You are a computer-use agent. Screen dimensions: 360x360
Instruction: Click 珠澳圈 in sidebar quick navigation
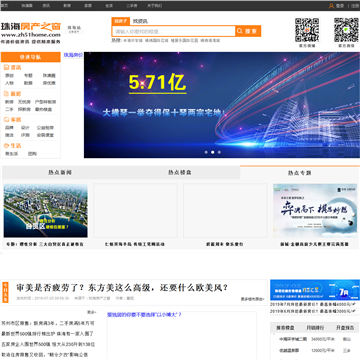[x=49, y=76]
